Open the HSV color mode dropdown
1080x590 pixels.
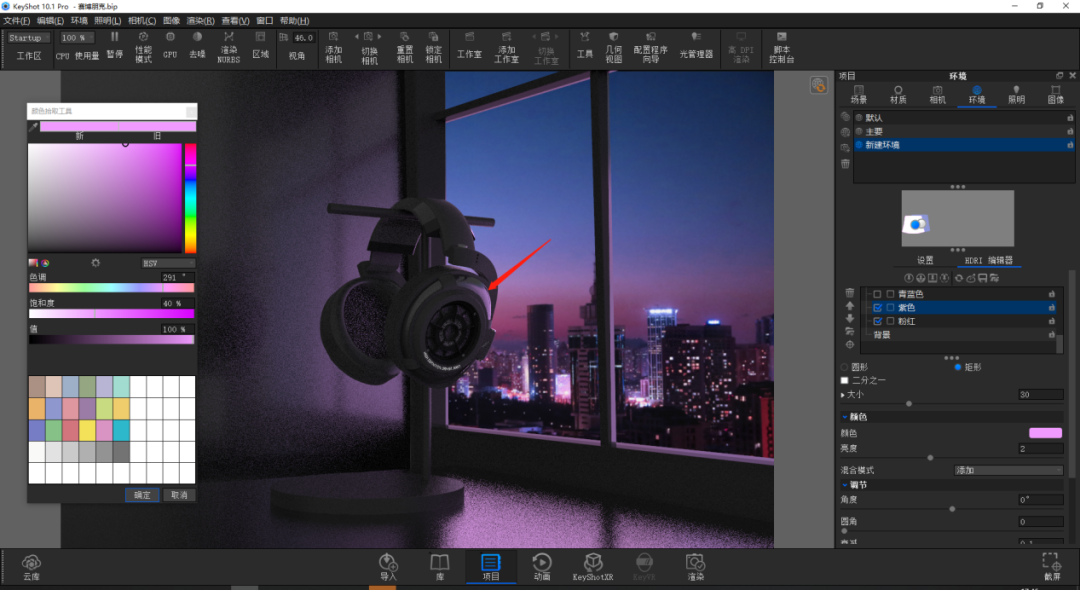click(x=168, y=263)
